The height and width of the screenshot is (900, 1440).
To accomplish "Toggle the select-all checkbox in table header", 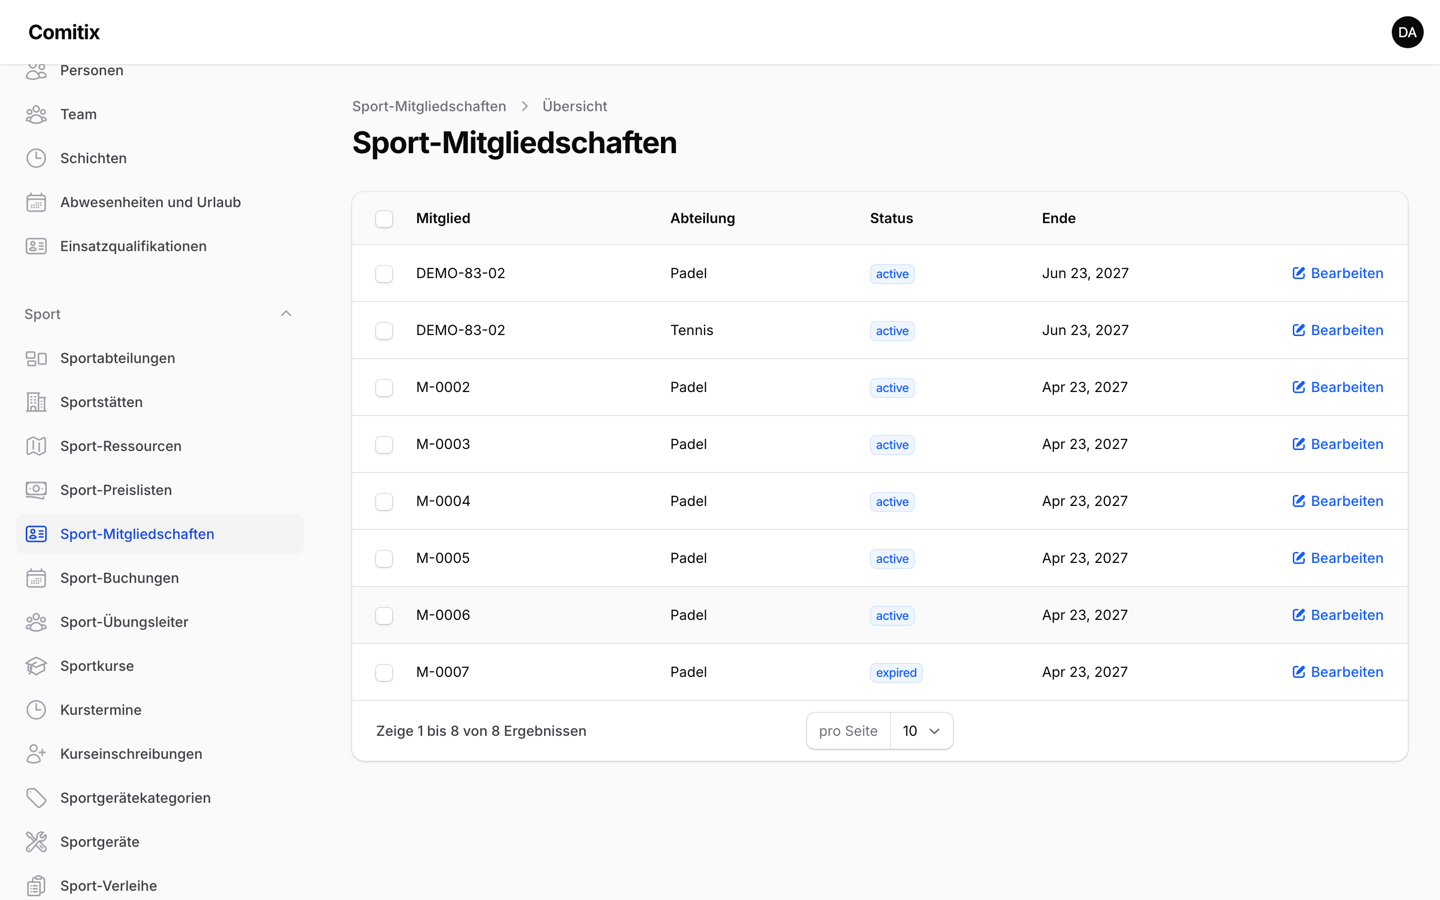I will click(x=384, y=219).
